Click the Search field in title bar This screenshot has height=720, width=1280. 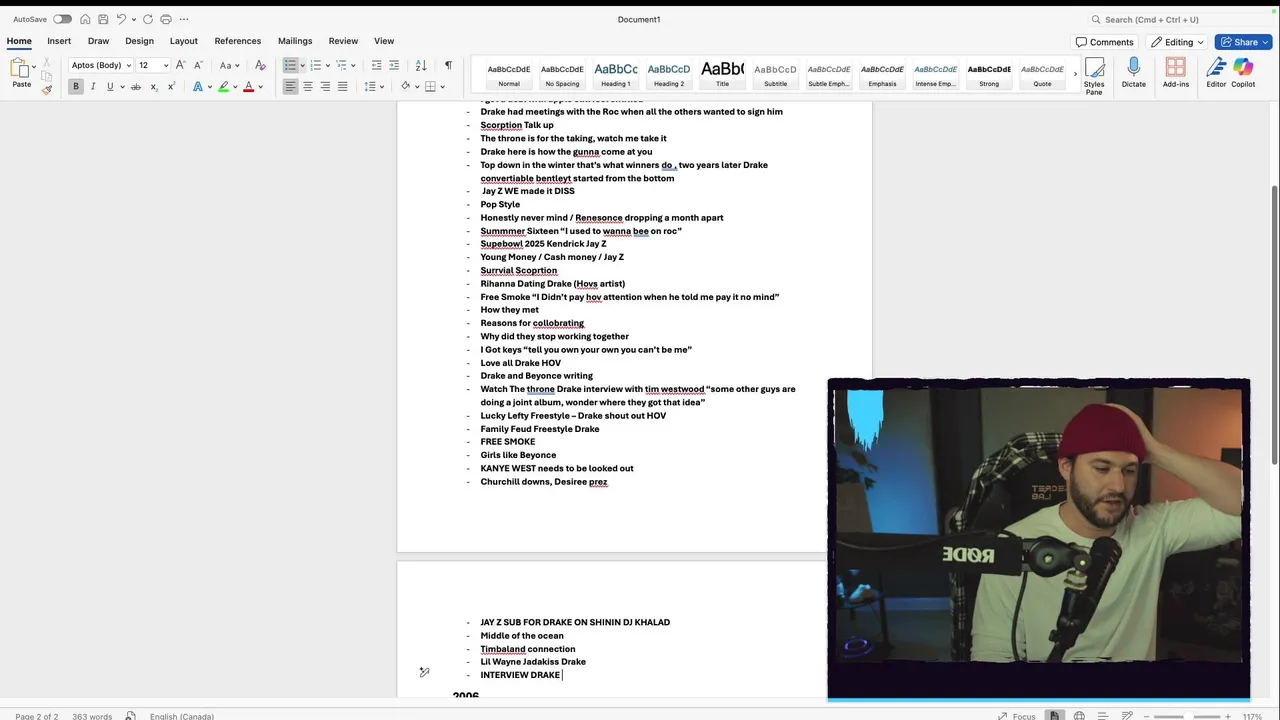[1179, 19]
